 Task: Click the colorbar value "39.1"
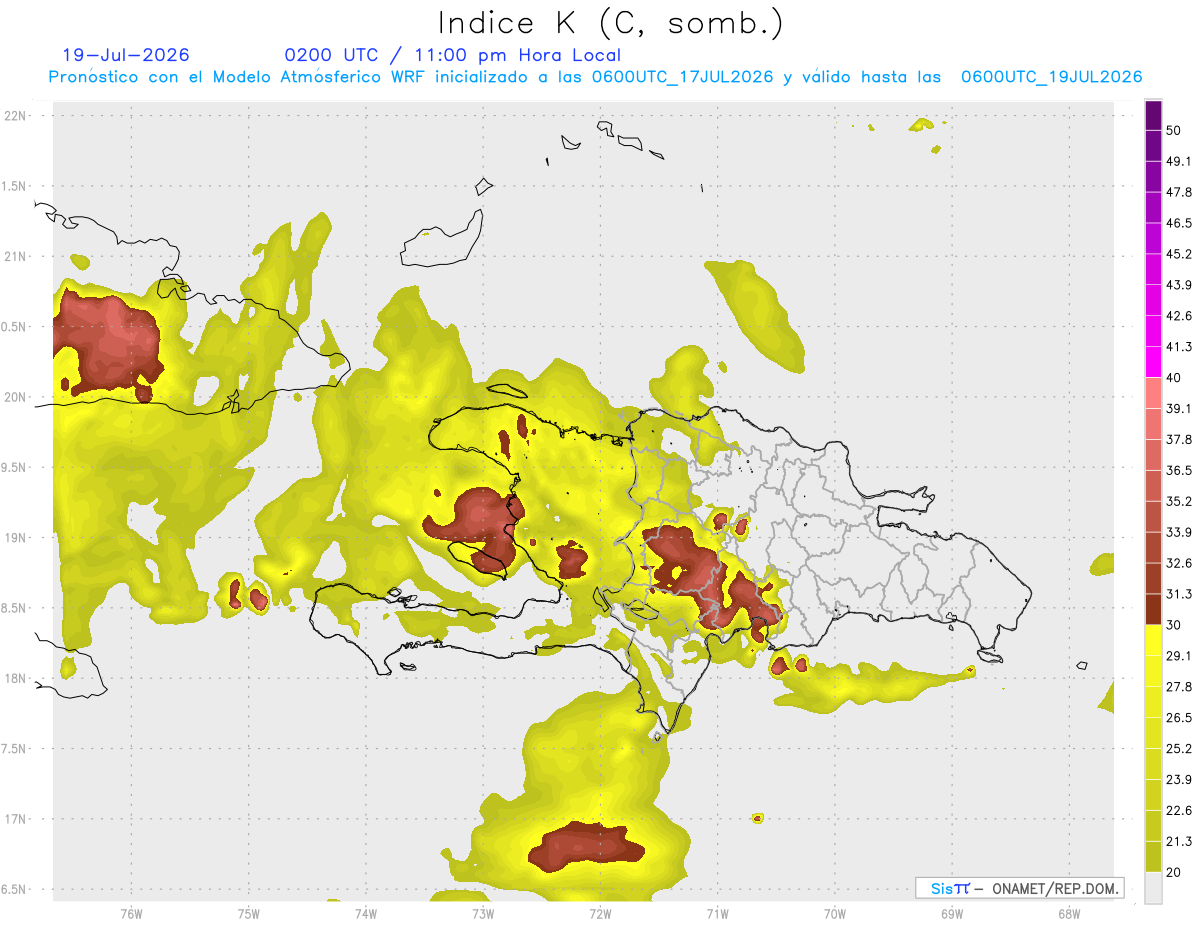(x=1179, y=408)
